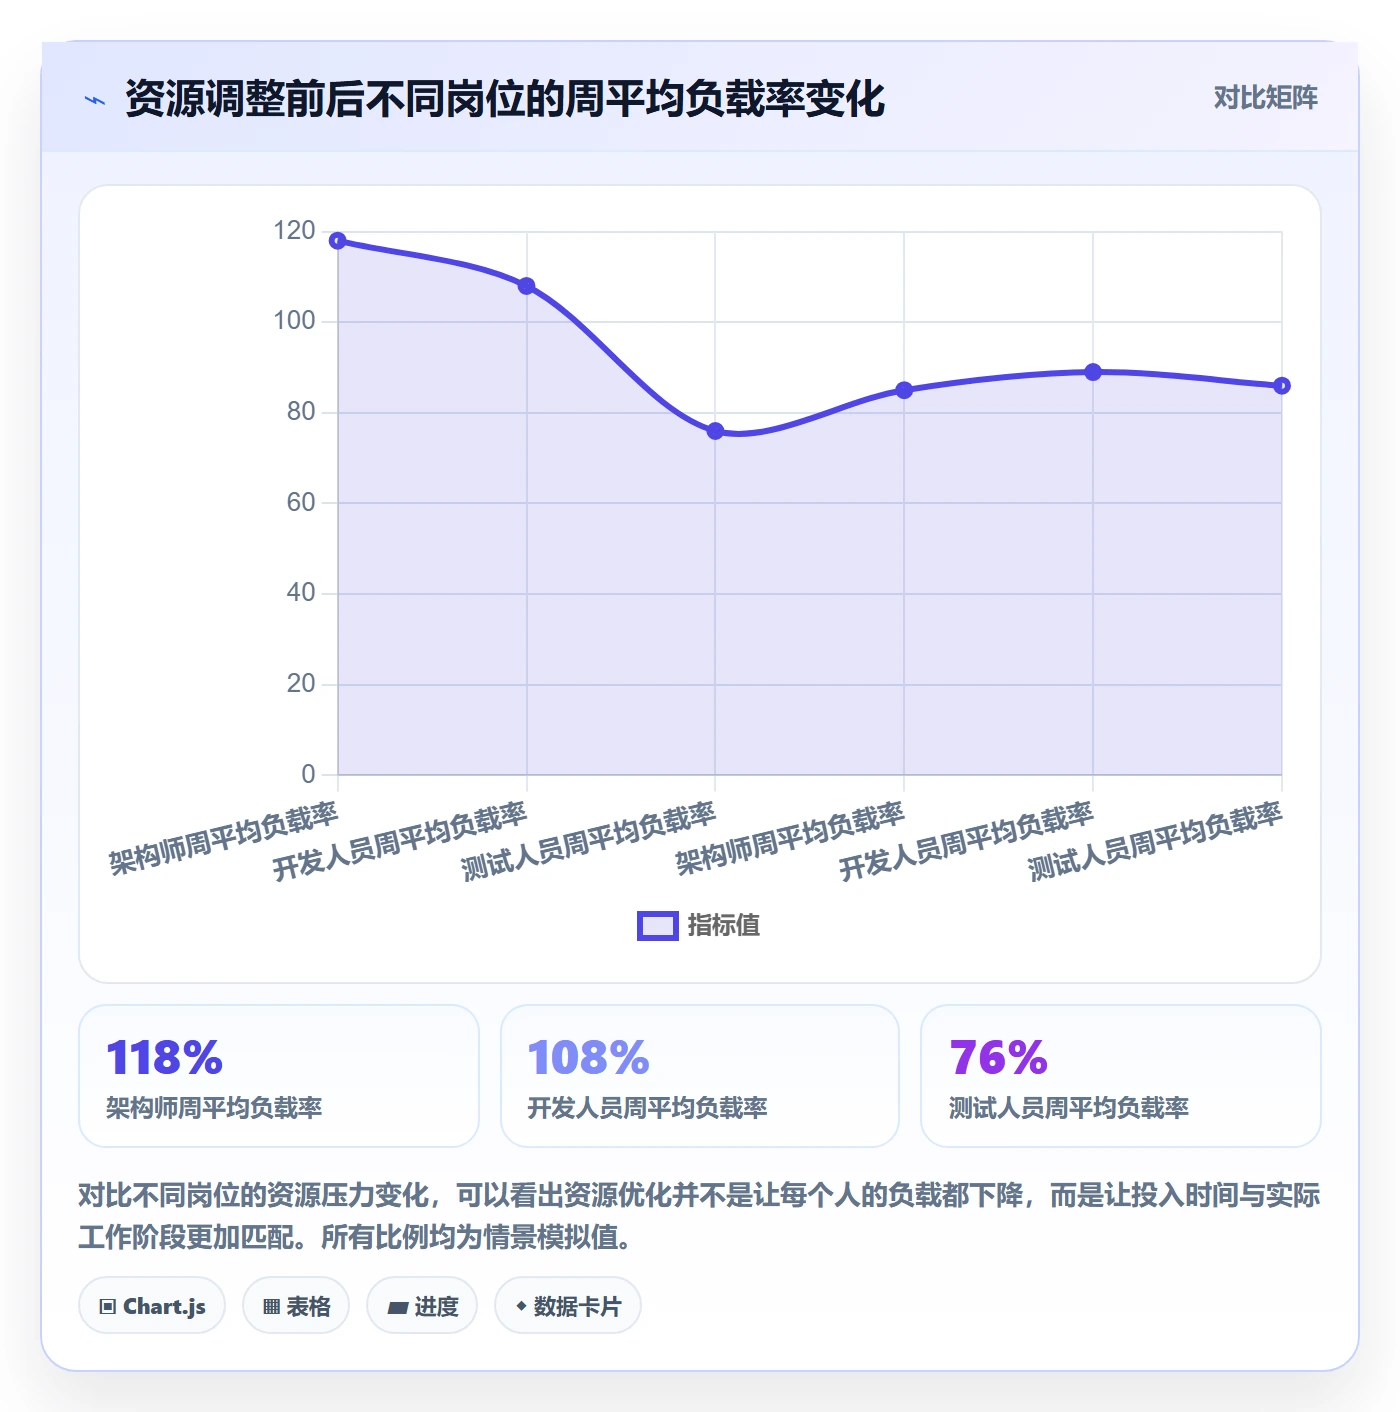This screenshot has height=1412, width=1400.
Task: Click the chart data point at 108
Action: coord(526,286)
